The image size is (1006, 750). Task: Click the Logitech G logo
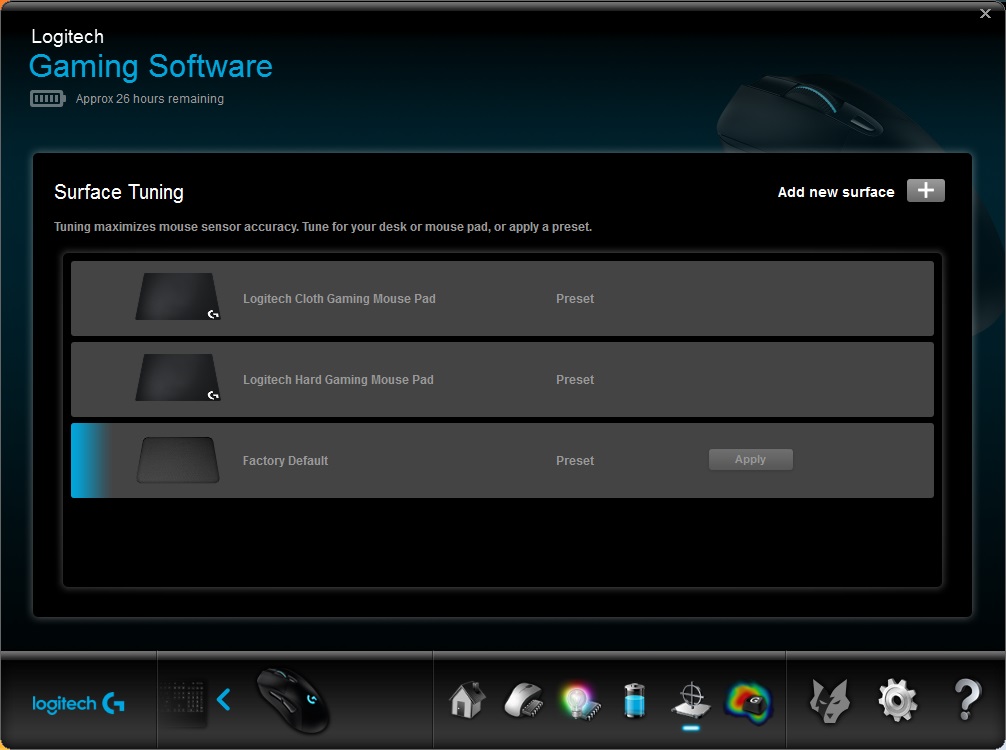[78, 703]
